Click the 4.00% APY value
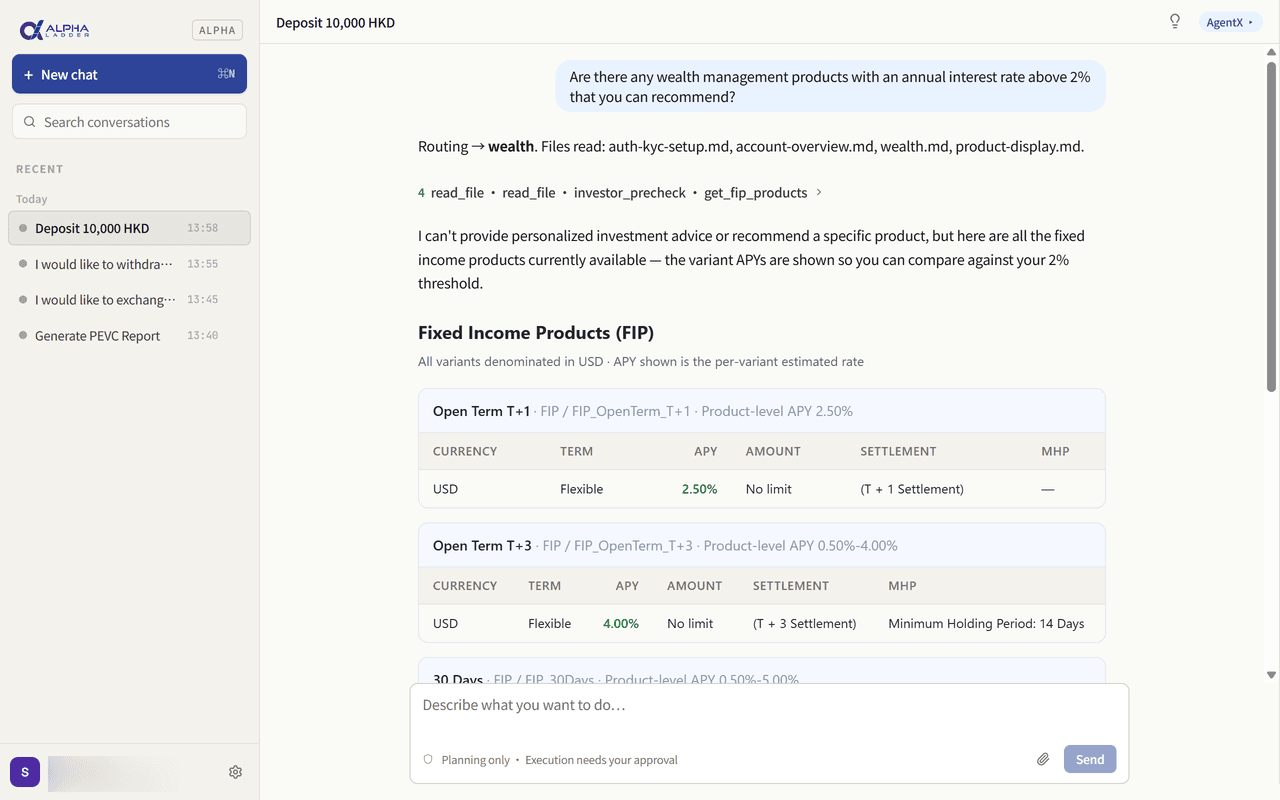Image resolution: width=1280 pixels, height=800 pixels. coord(621,623)
